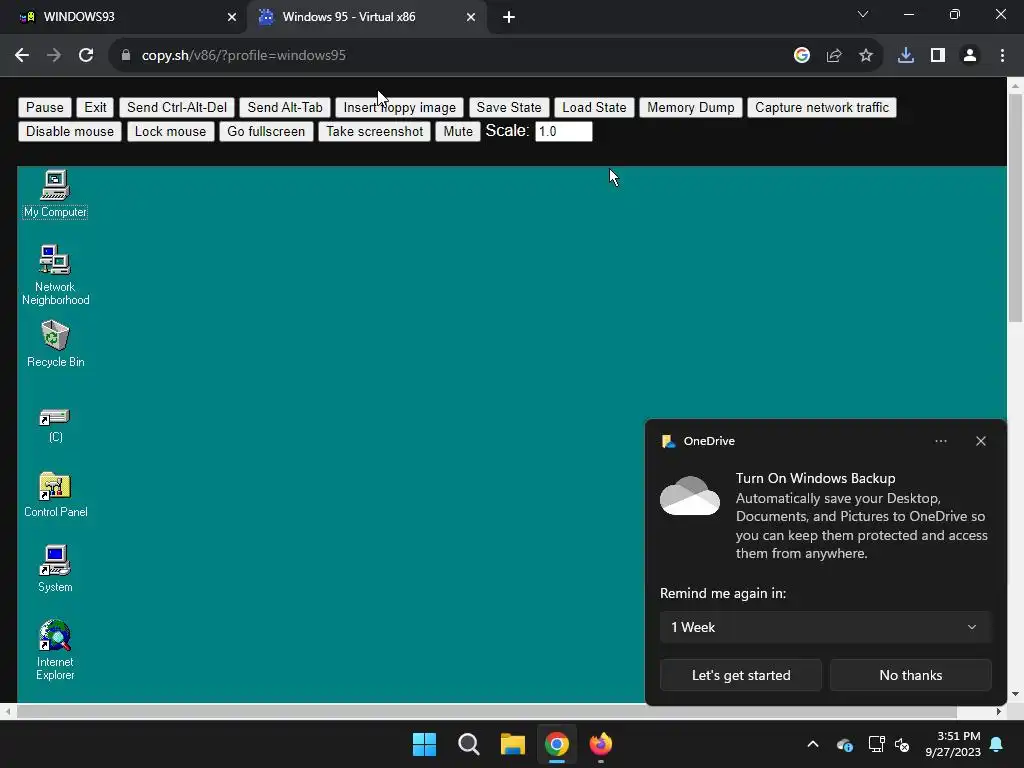The height and width of the screenshot is (768, 1024).
Task: Toggle Disable mouse button
Action: [69, 131]
